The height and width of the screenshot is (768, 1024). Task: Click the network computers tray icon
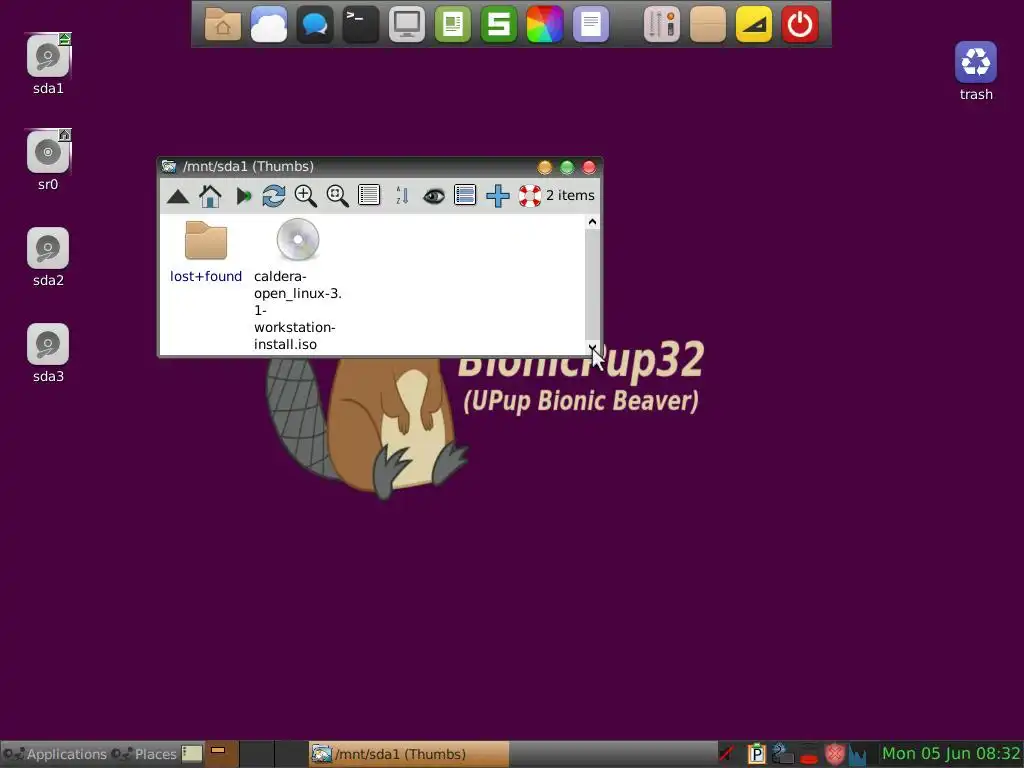coord(782,754)
